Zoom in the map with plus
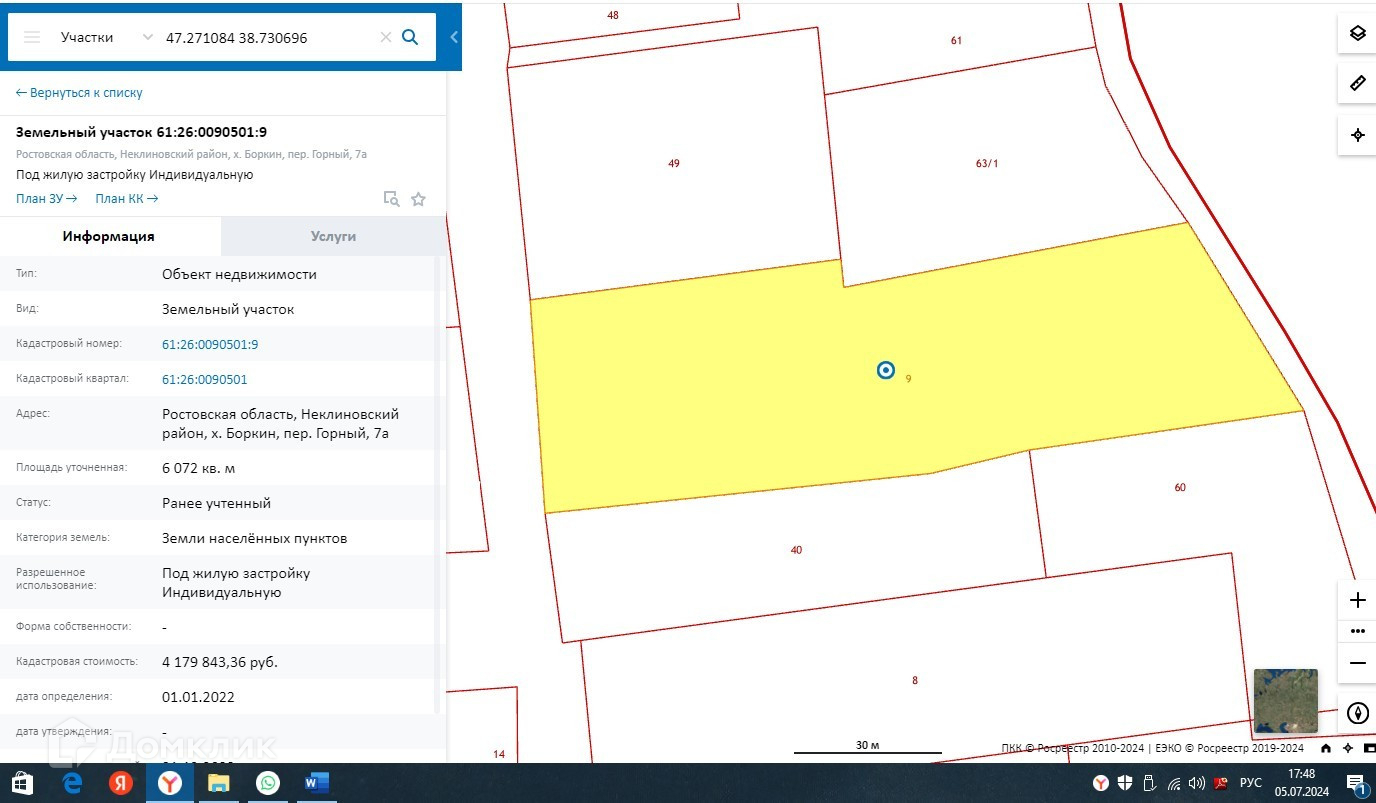Viewport: 1376px width, 803px height. point(1357,600)
